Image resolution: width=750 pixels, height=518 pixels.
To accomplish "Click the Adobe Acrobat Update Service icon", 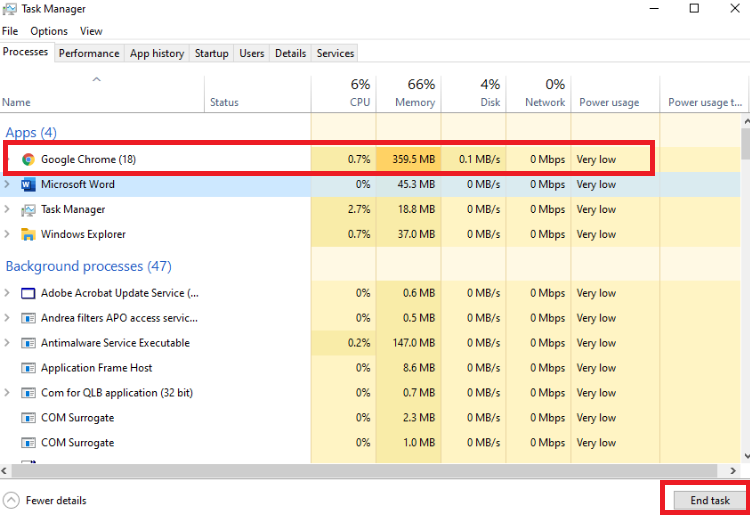I will [x=28, y=293].
